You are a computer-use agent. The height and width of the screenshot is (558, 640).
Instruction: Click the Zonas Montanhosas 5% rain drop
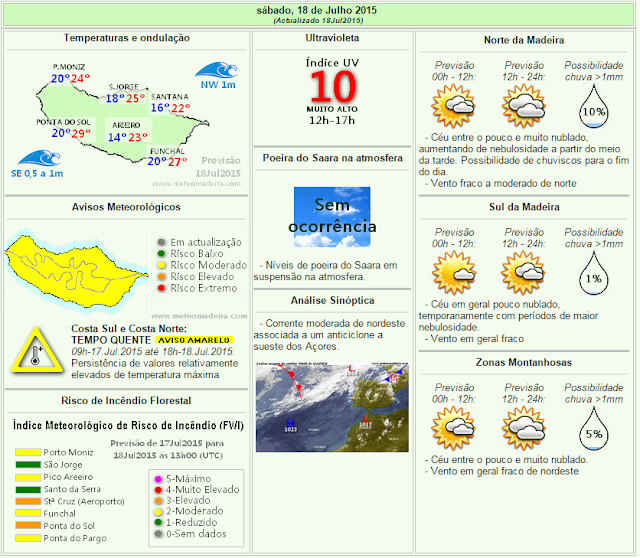tap(594, 429)
